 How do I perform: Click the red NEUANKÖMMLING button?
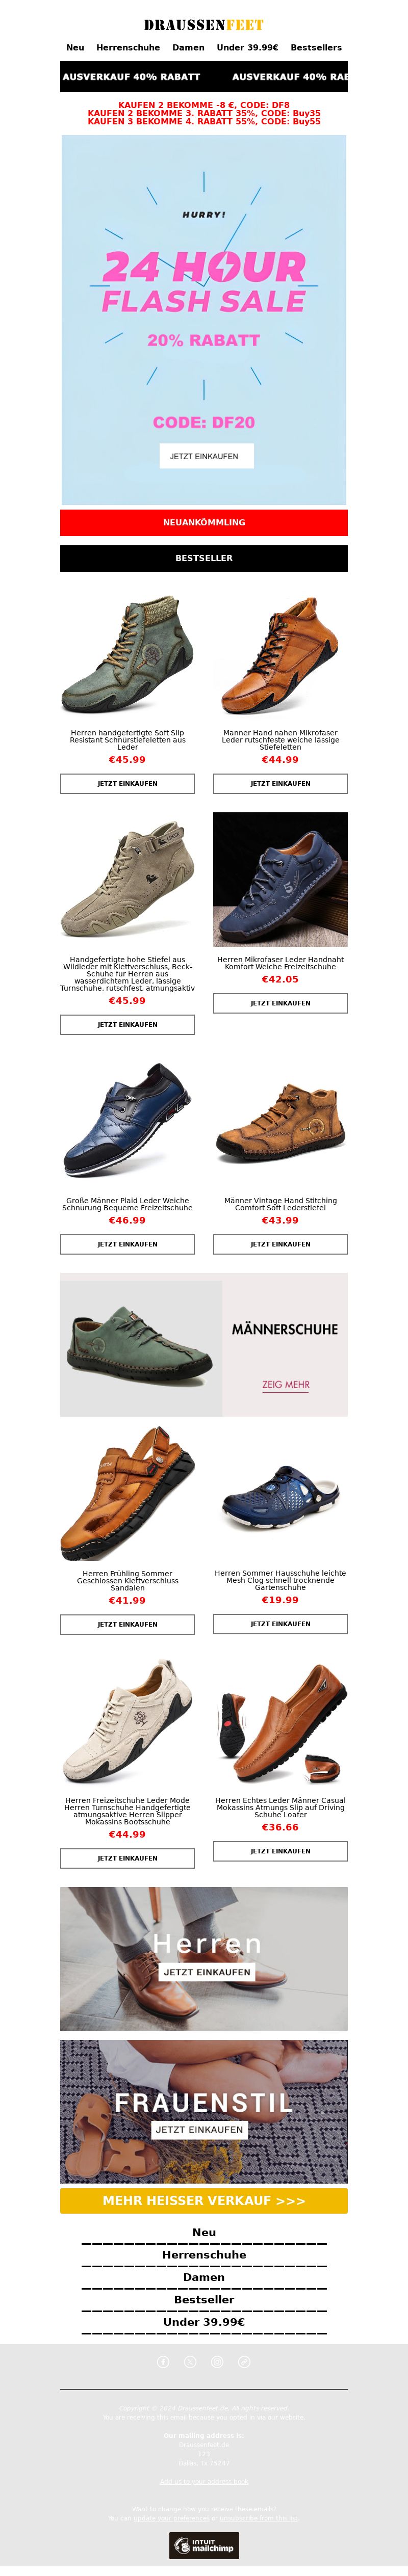tap(204, 522)
